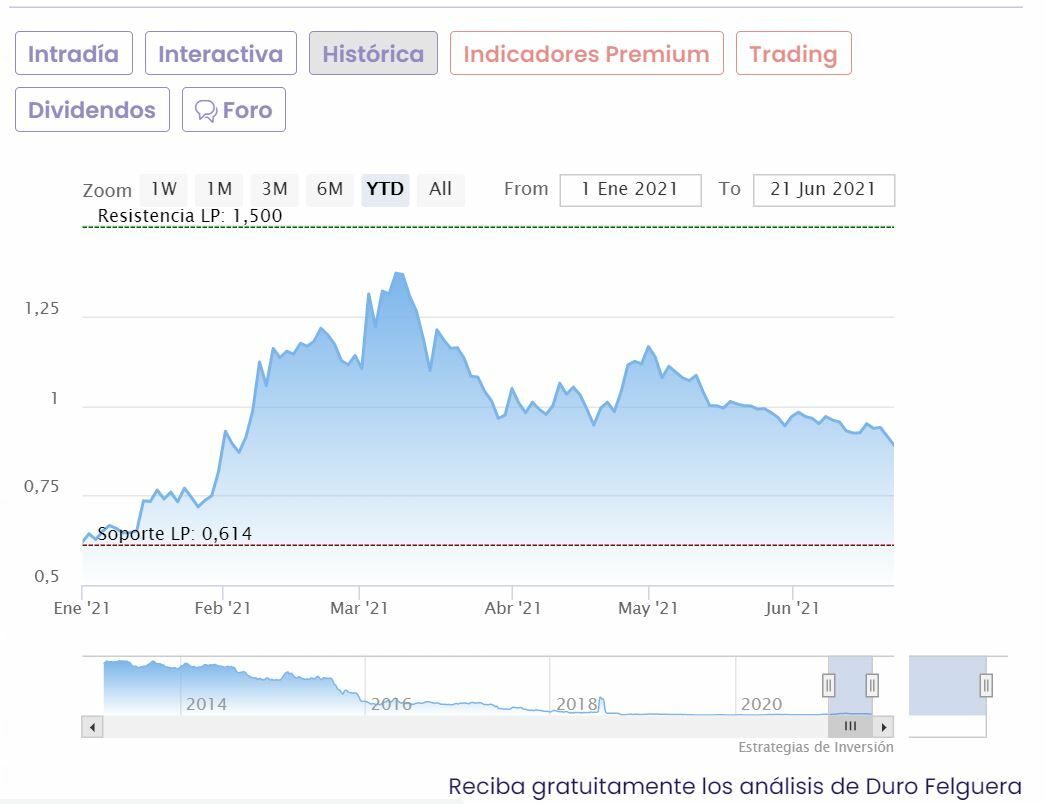Set zoom range to 1M

[x=219, y=189]
